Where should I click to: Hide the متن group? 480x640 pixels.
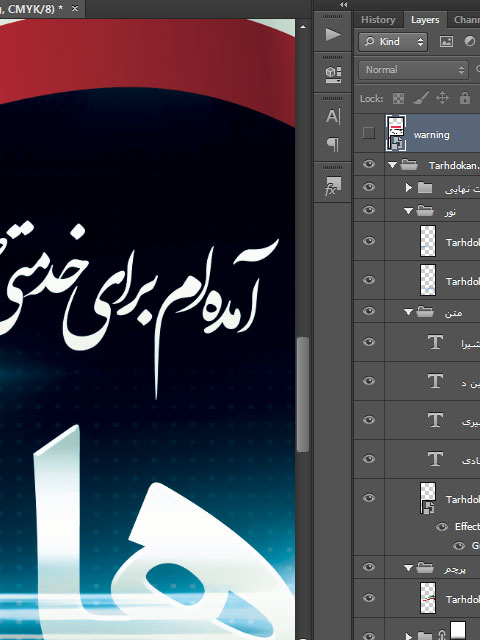click(x=369, y=311)
